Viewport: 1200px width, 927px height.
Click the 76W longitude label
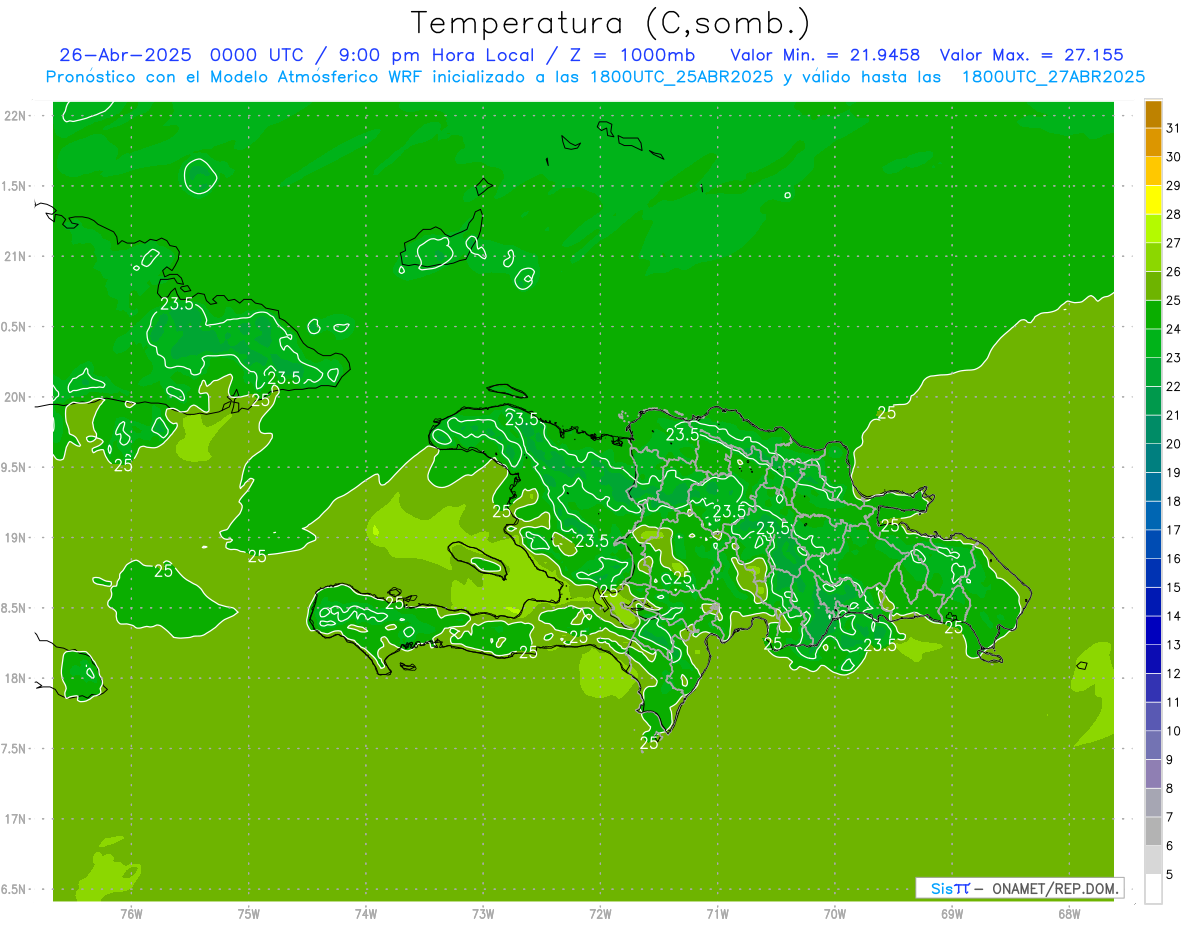click(131, 913)
